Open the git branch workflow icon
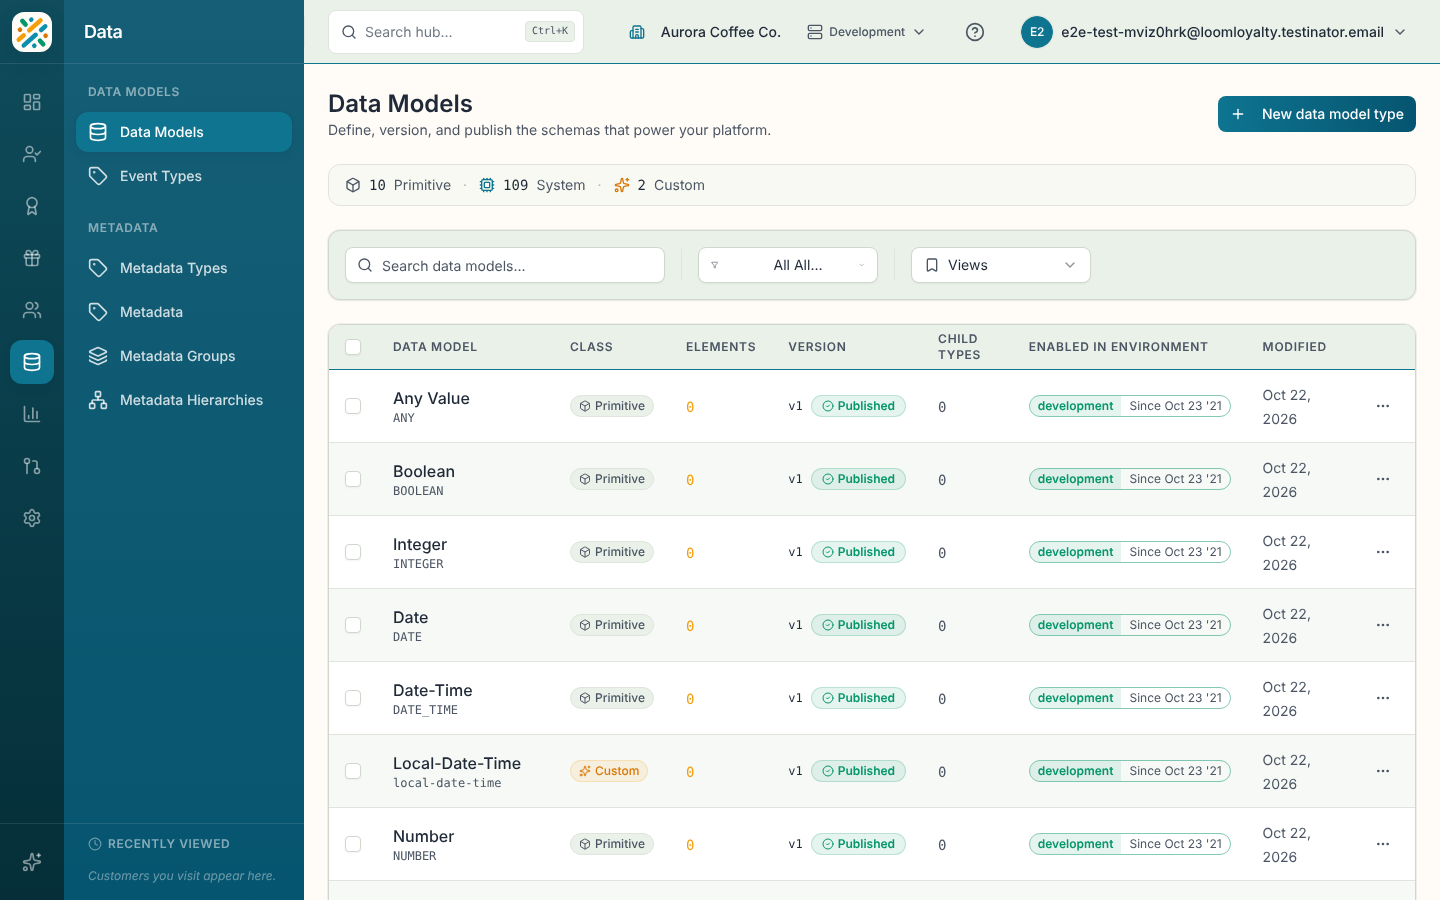The image size is (1440, 900). 32,466
